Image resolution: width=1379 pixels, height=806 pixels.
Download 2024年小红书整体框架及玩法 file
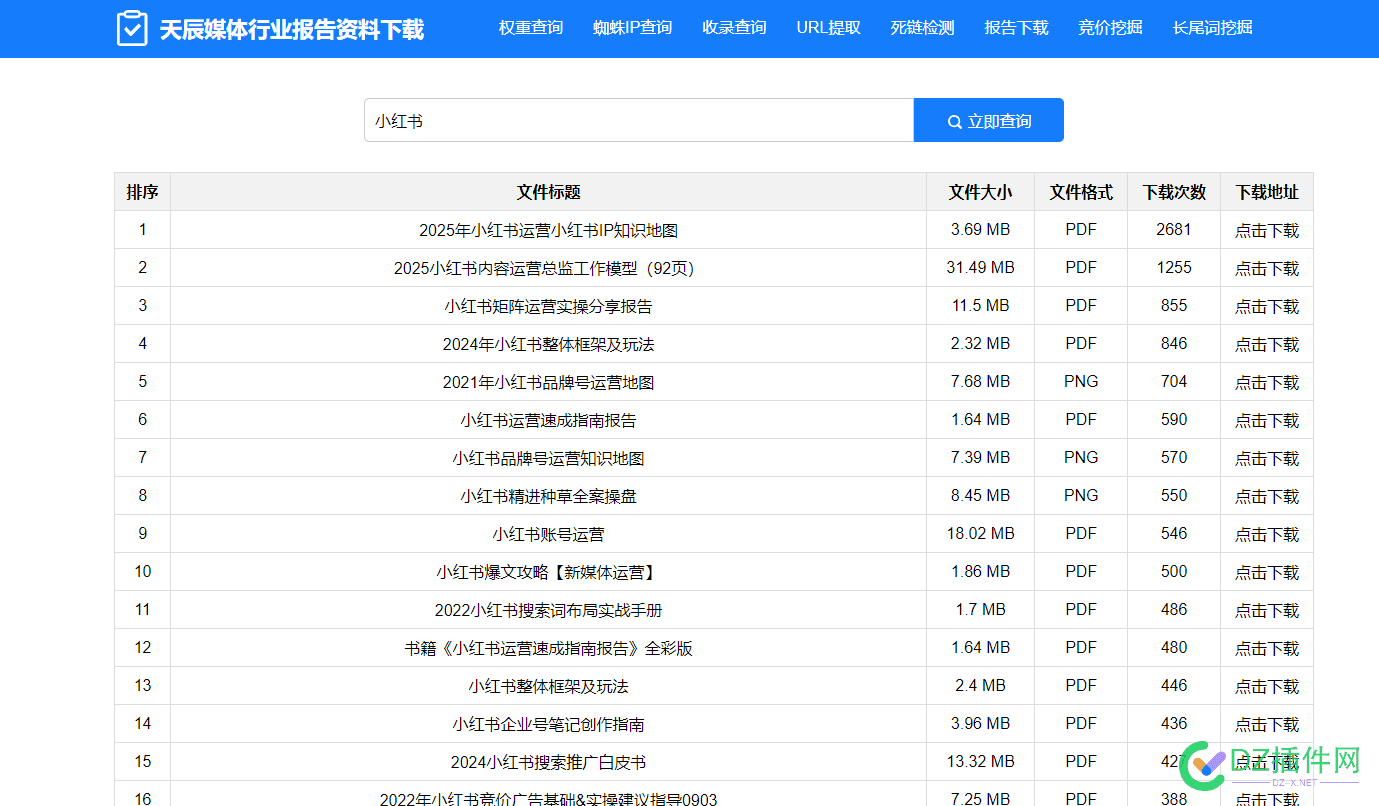[x=1267, y=344]
